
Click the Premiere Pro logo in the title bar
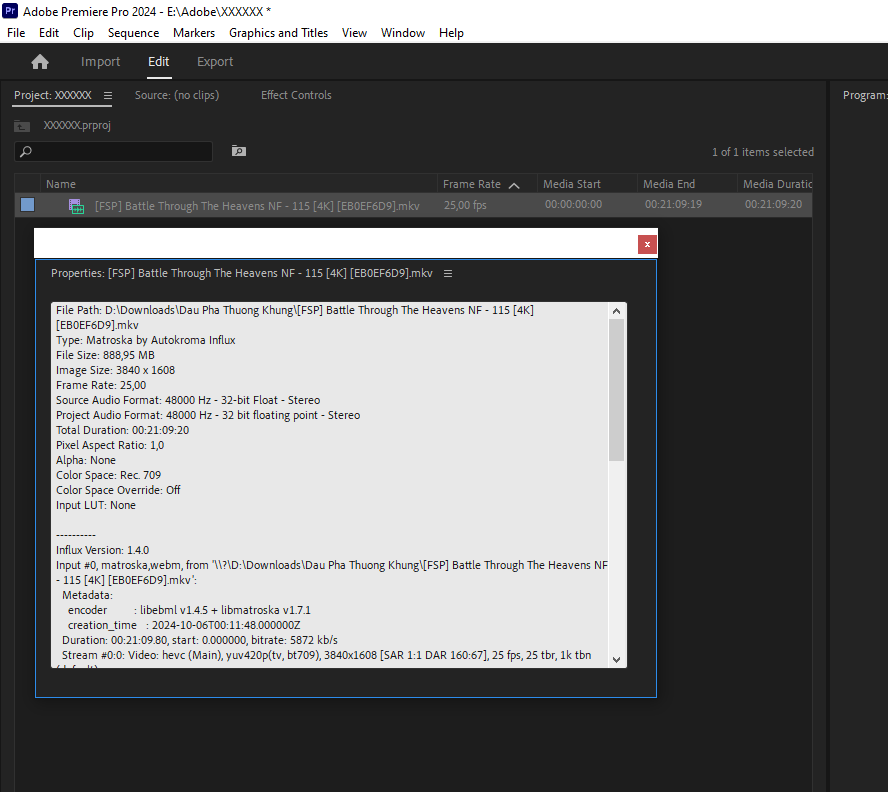tap(11, 11)
